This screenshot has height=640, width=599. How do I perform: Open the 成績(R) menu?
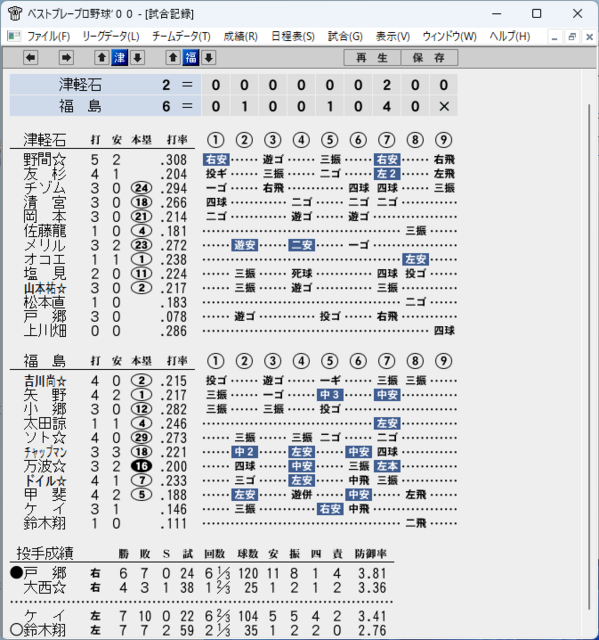pyautogui.click(x=240, y=36)
